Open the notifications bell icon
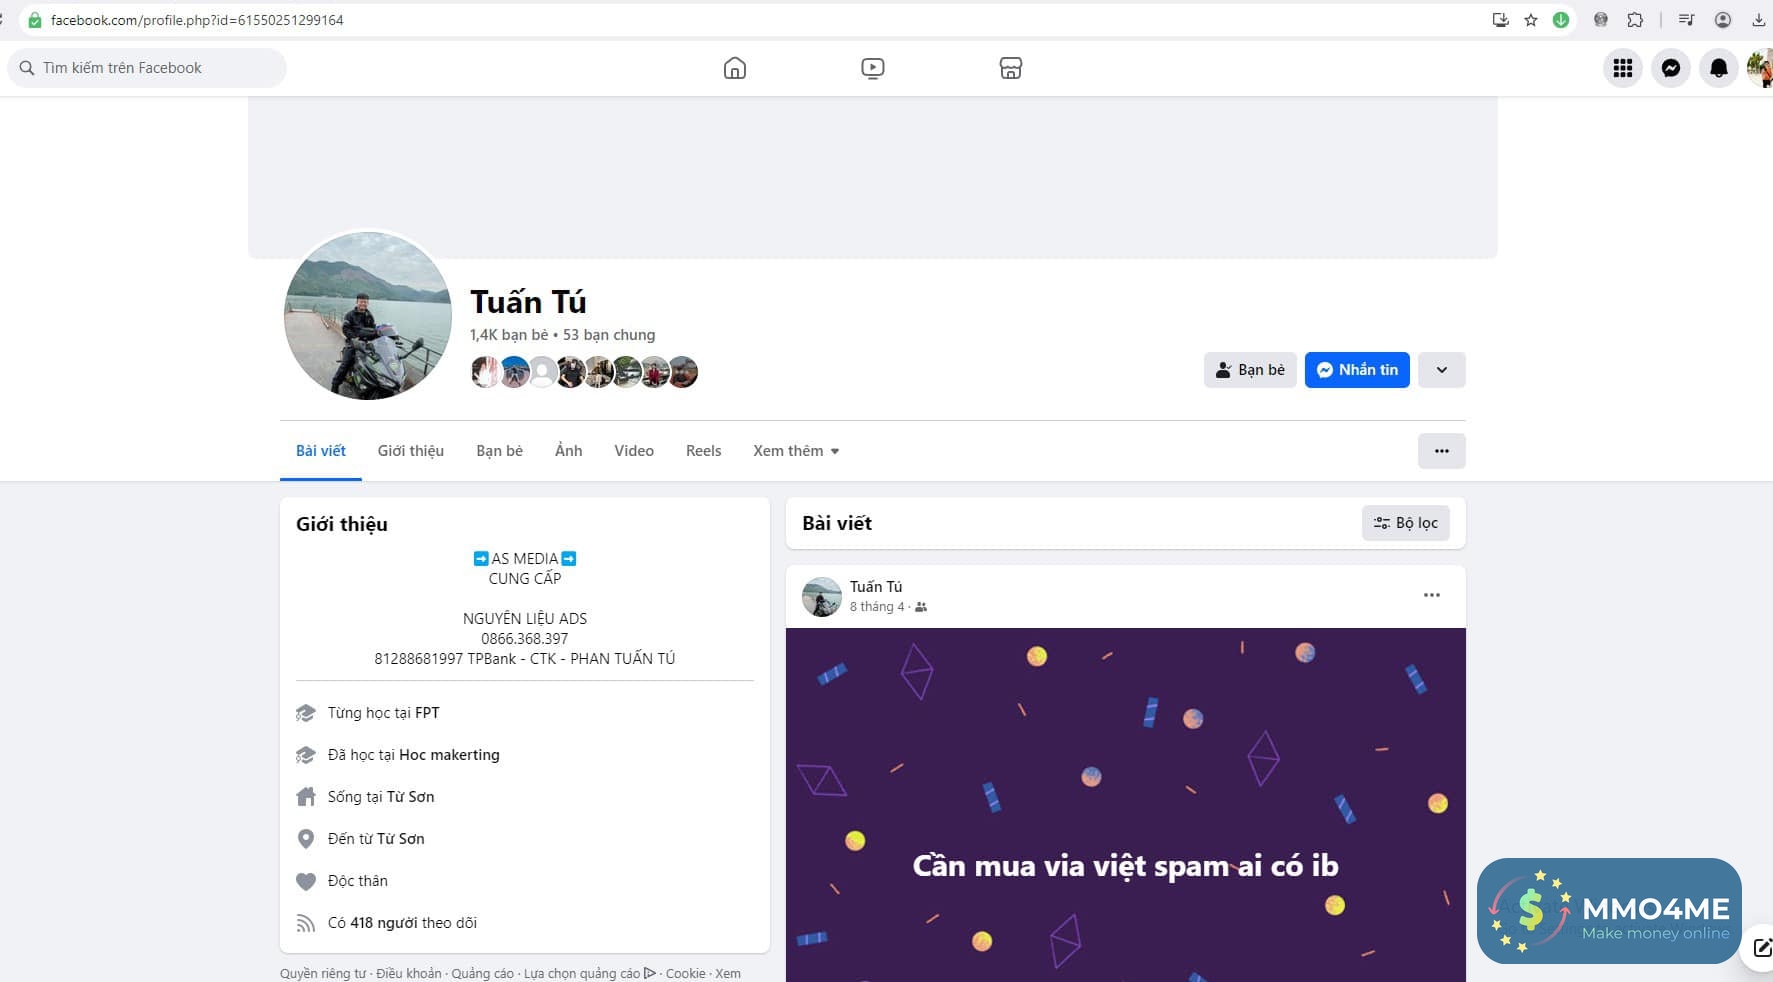 click(x=1719, y=68)
